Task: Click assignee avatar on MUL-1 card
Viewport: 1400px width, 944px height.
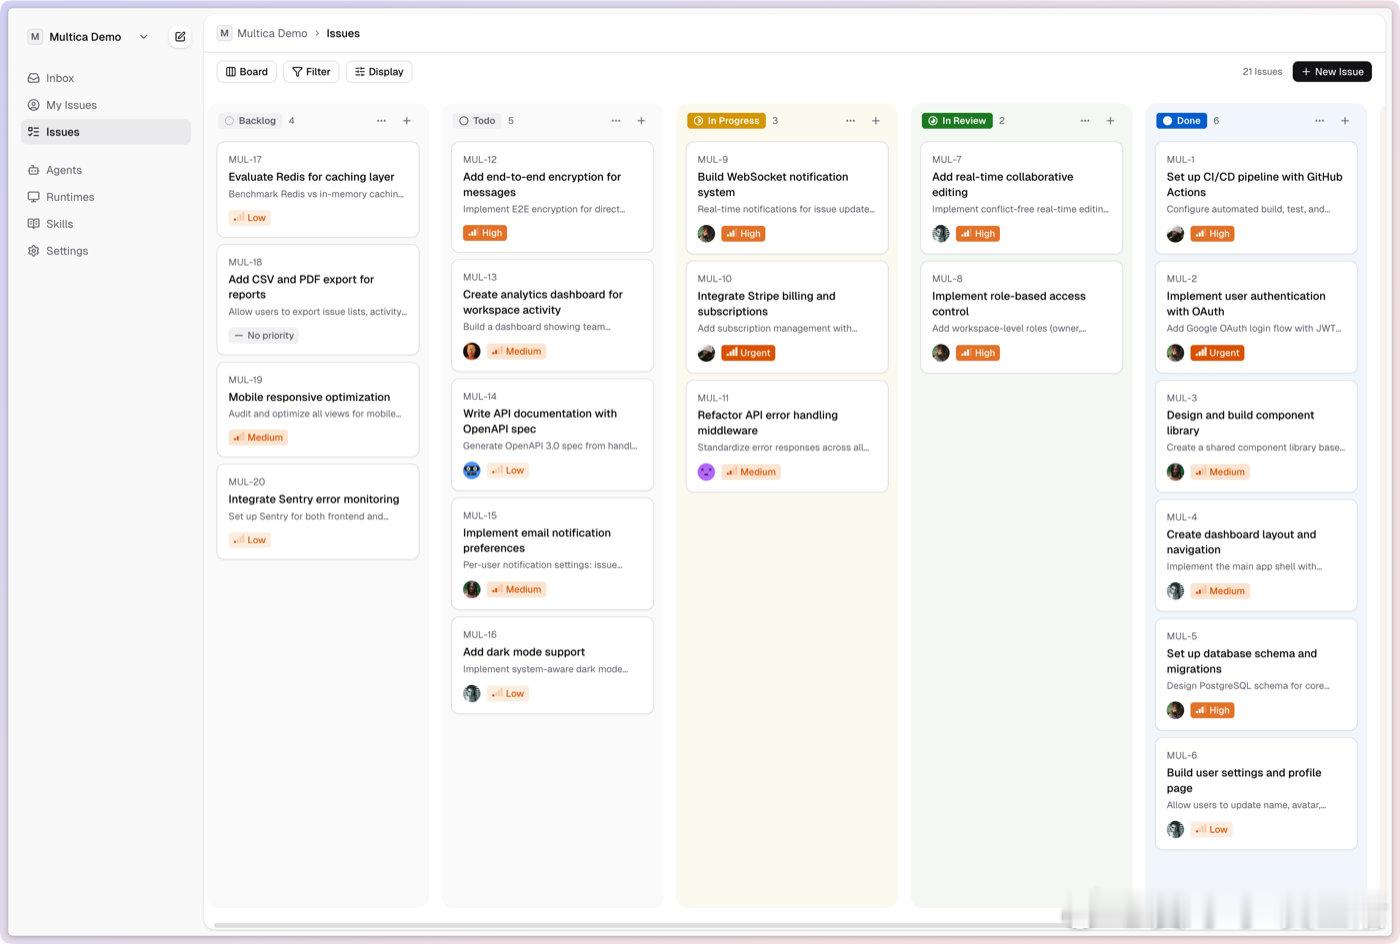Action: tap(1175, 234)
